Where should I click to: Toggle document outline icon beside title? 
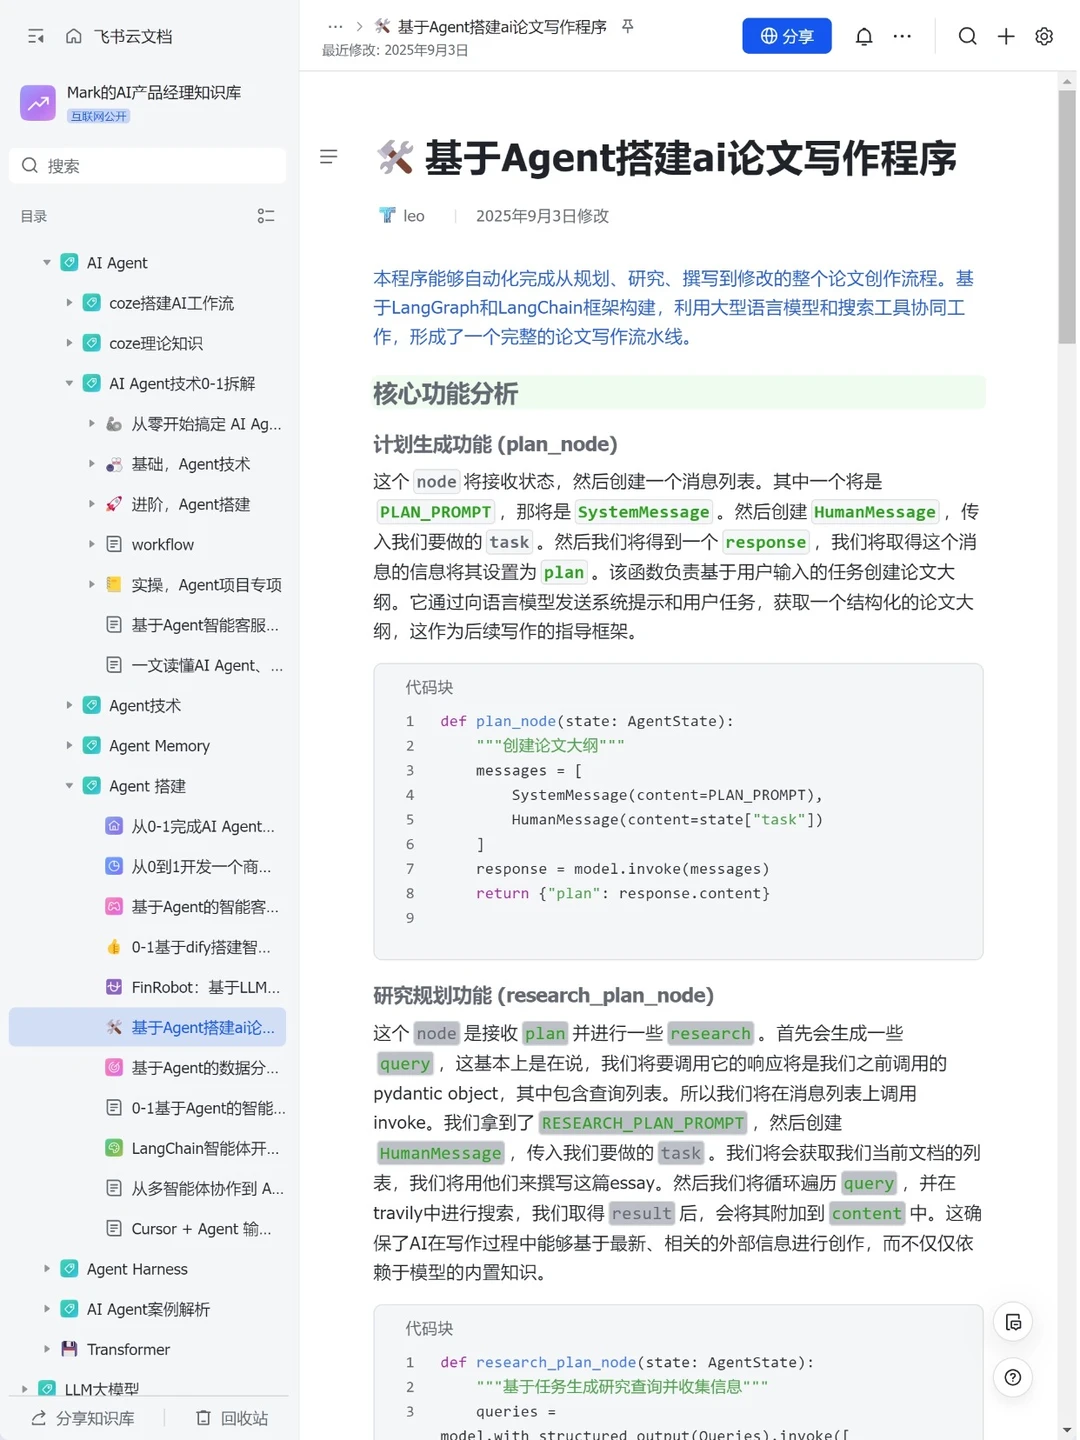(x=328, y=156)
